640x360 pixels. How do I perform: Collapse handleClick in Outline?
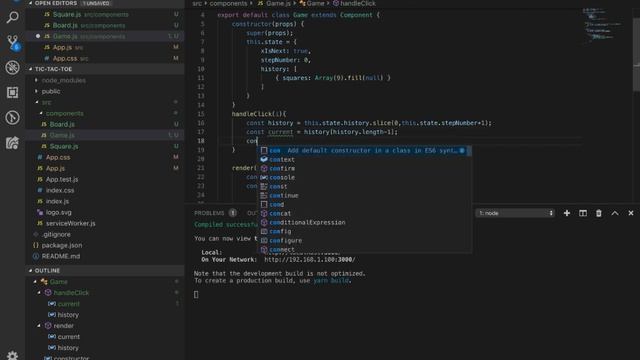[39, 293]
